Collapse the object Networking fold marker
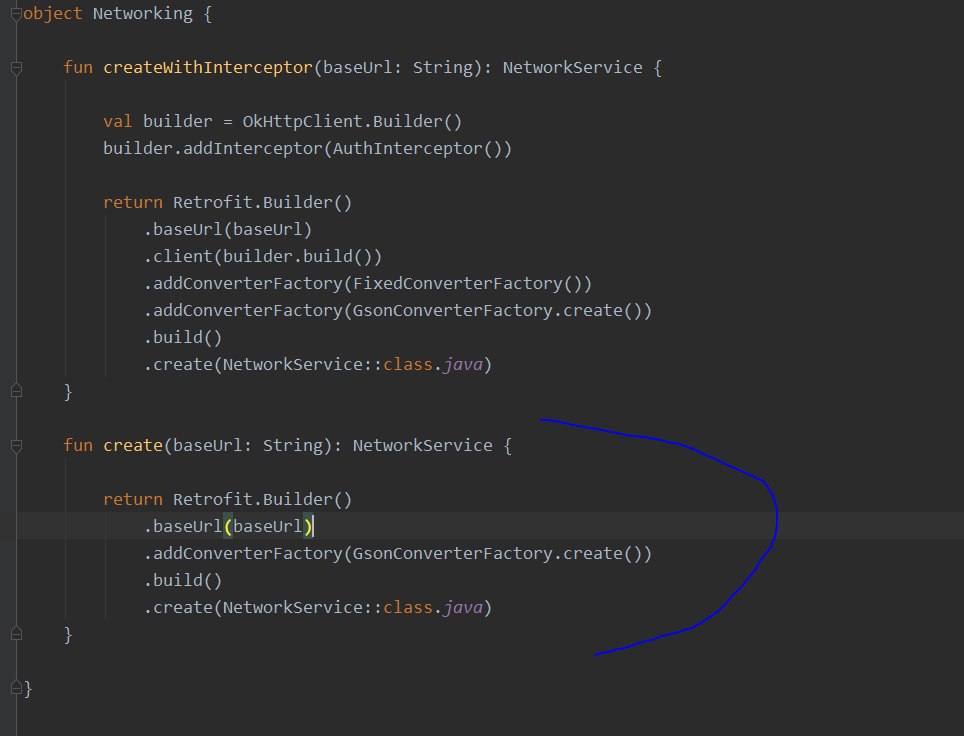Viewport: 964px width, 736px height. (17, 14)
